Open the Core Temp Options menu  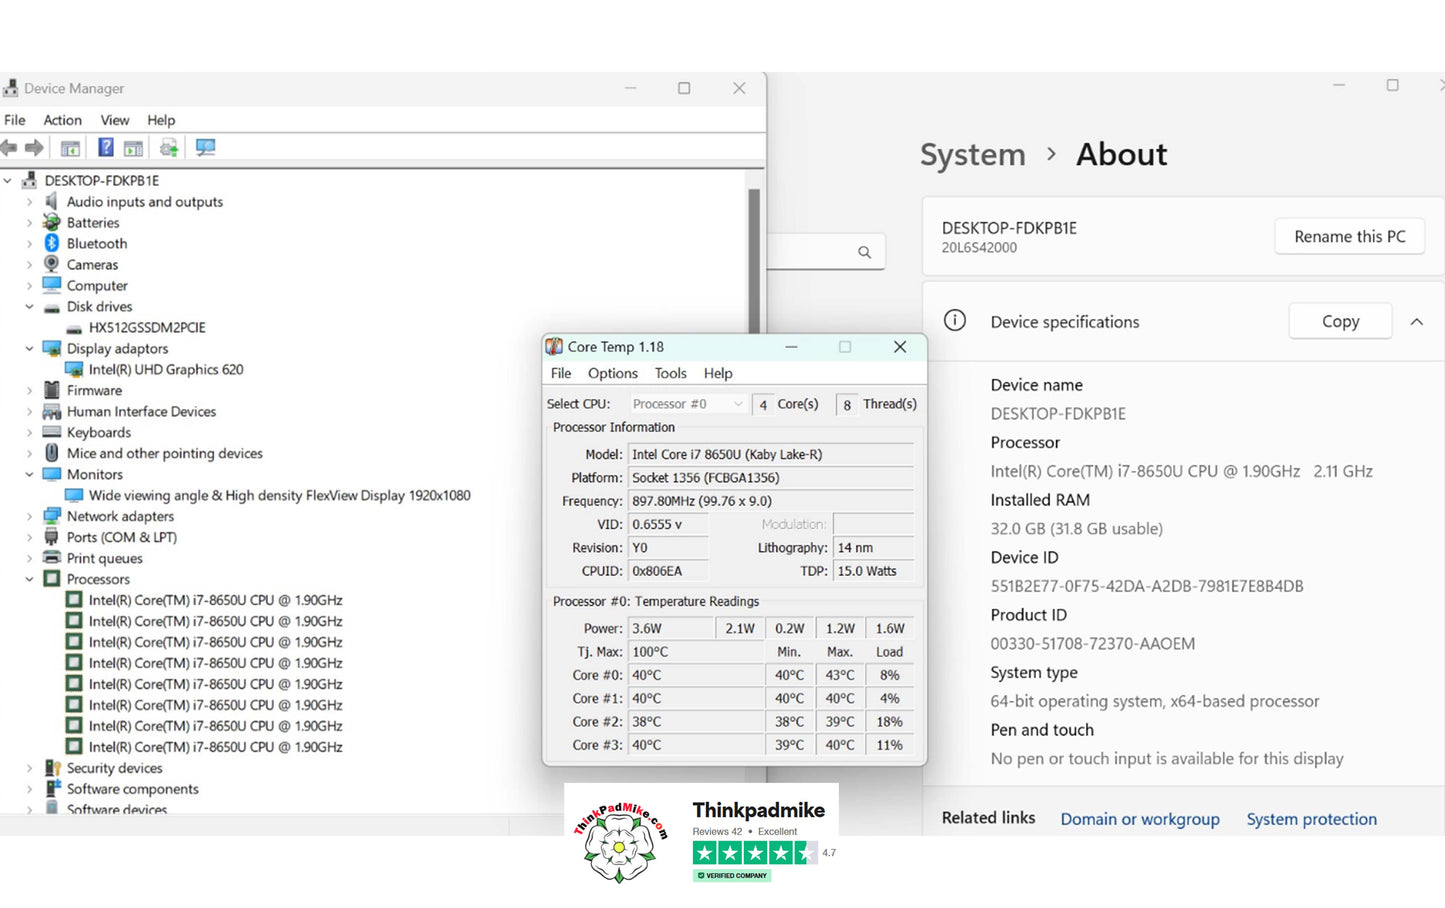pyautogui.click(x=613, y=373)
